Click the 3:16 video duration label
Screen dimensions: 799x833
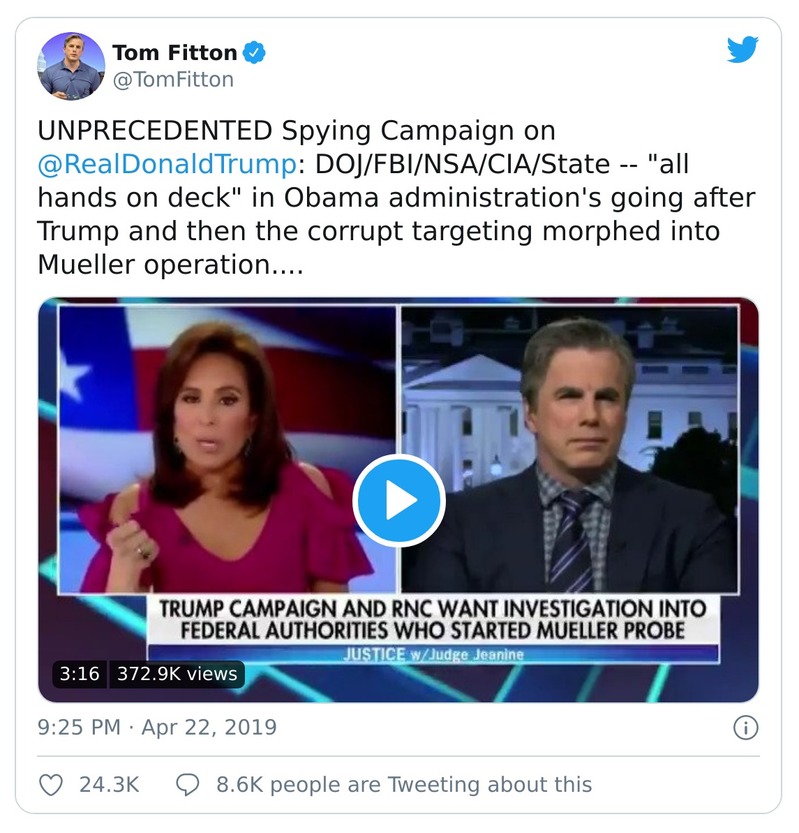(x=80, y=674)
